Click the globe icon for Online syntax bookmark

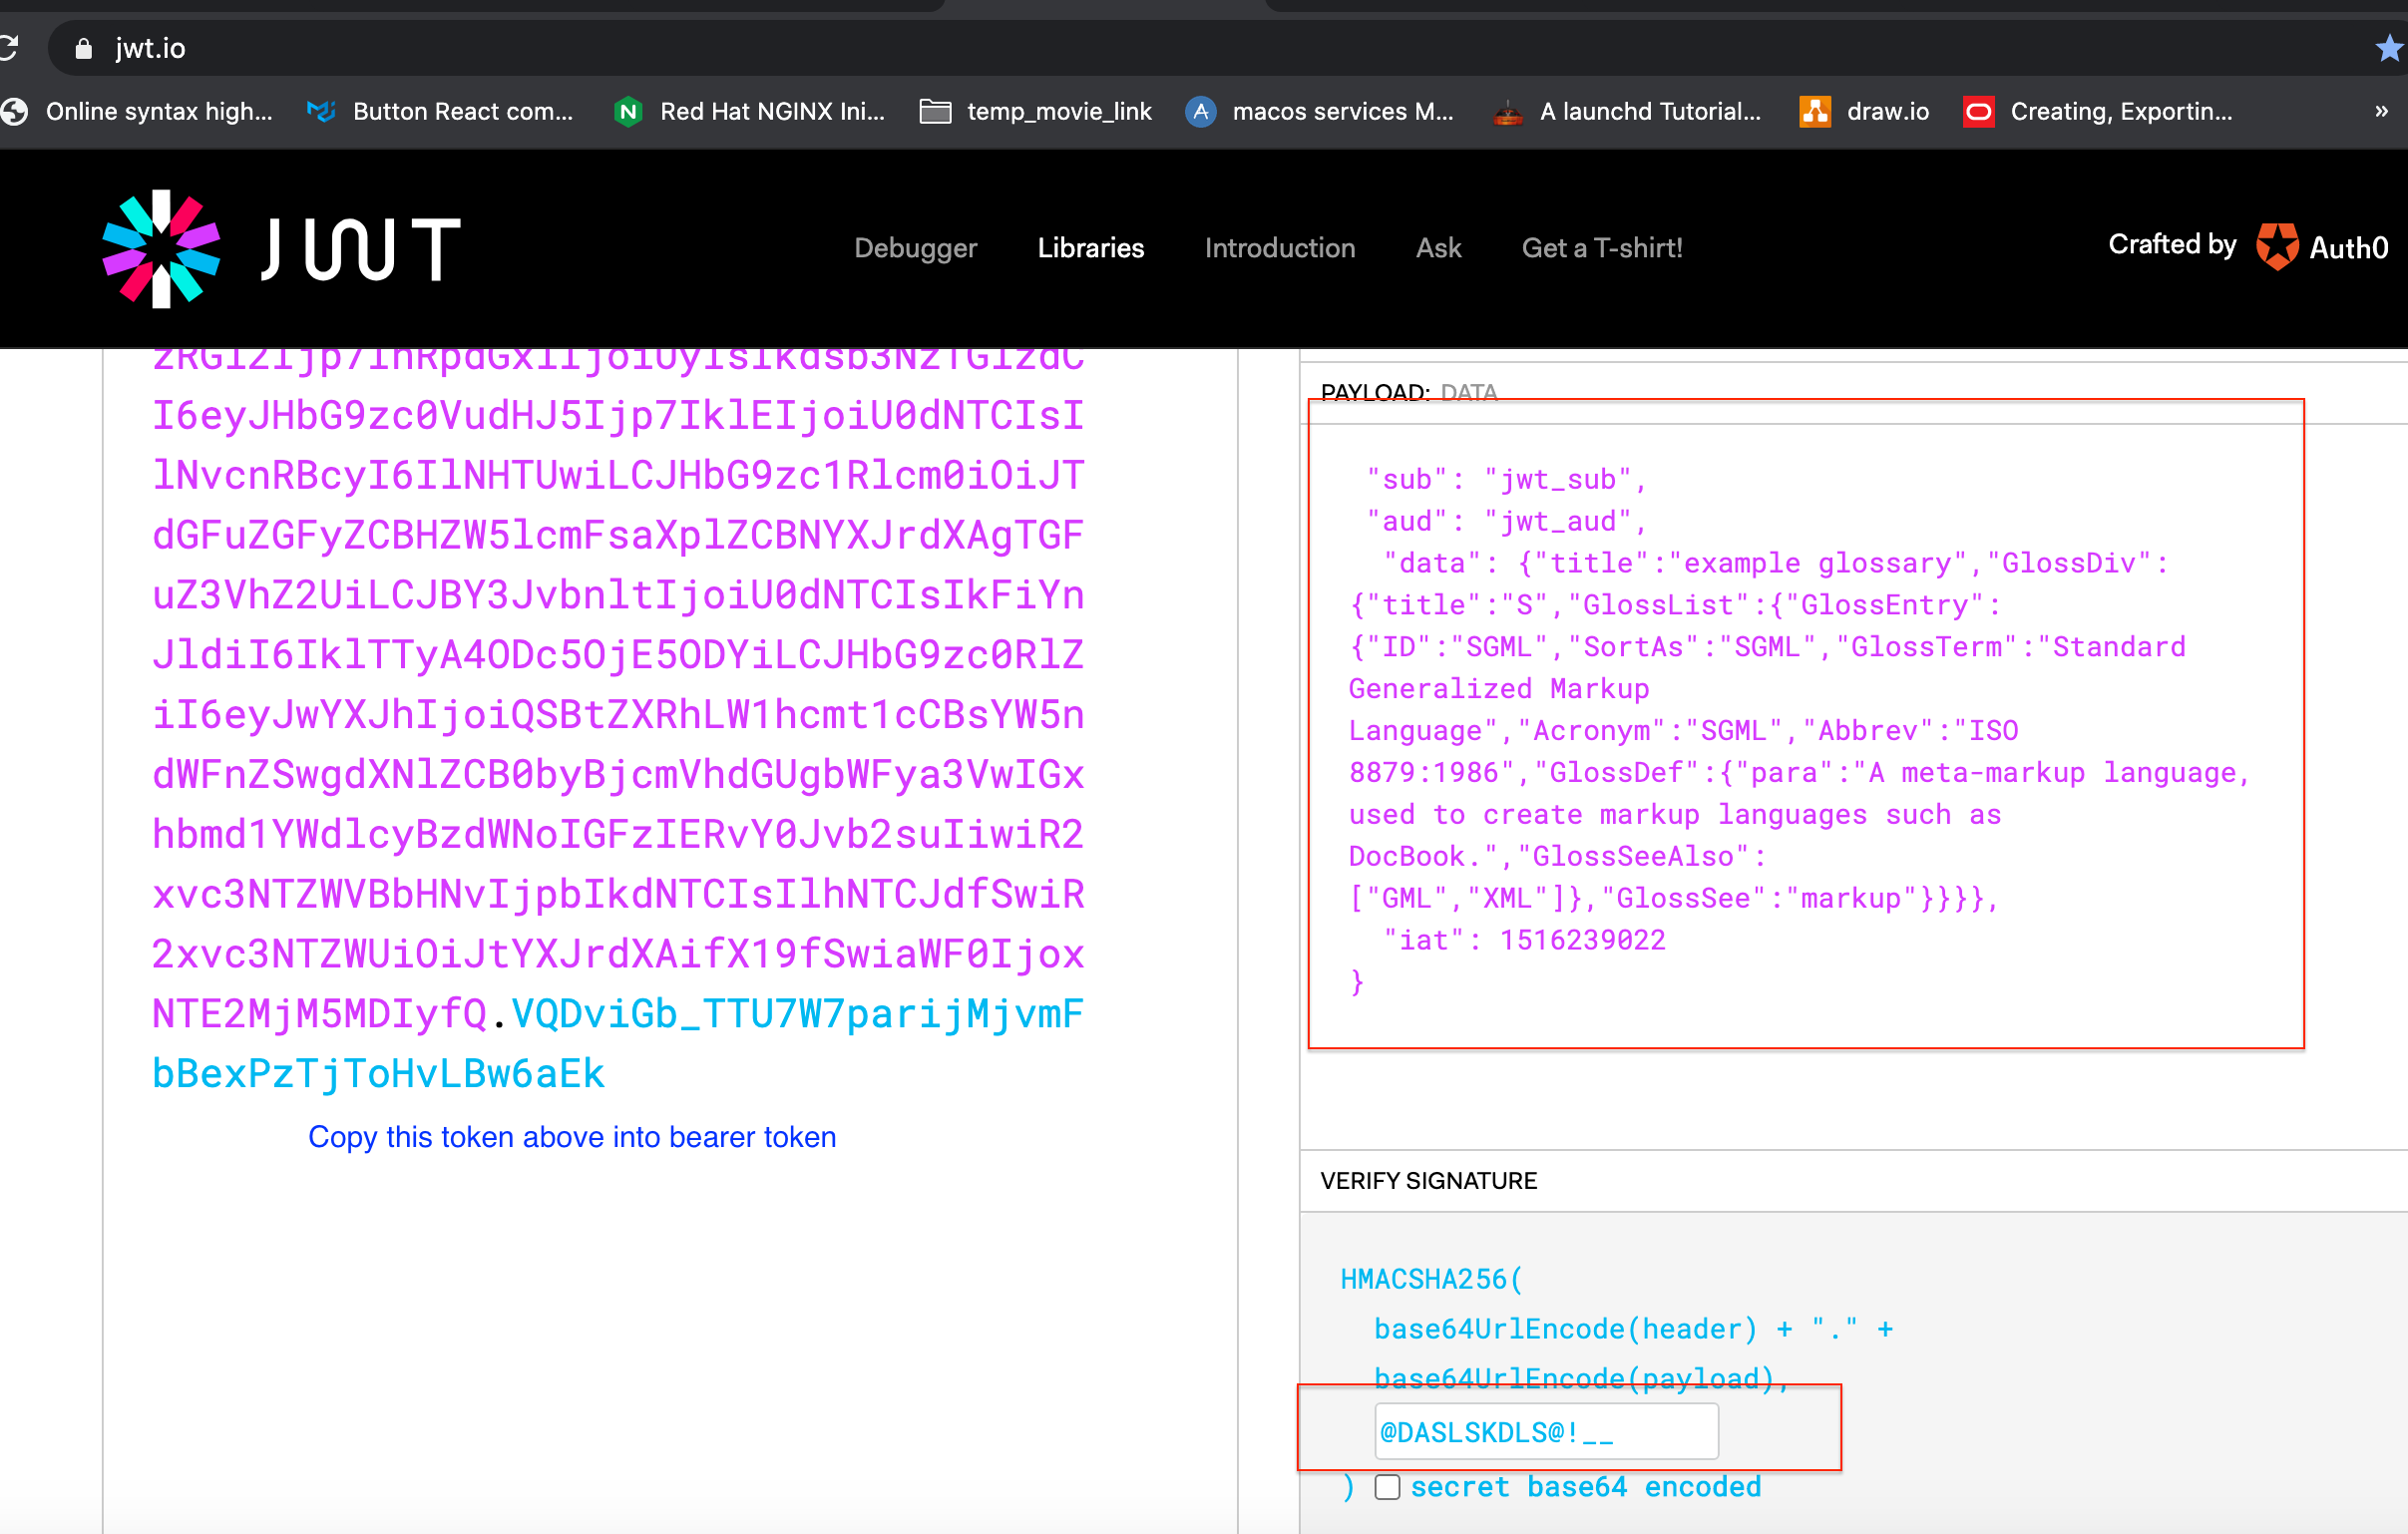point(15,111)
